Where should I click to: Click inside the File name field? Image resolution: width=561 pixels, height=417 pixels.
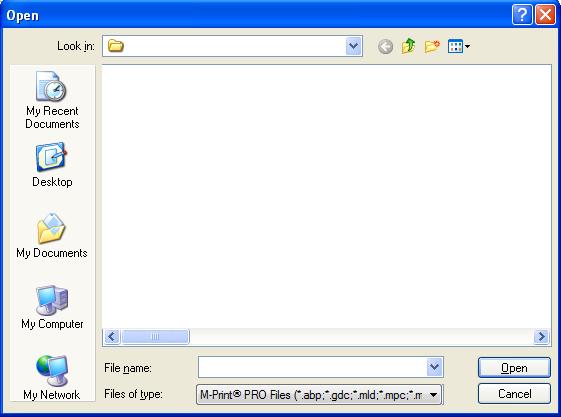[x=312, y=367]
